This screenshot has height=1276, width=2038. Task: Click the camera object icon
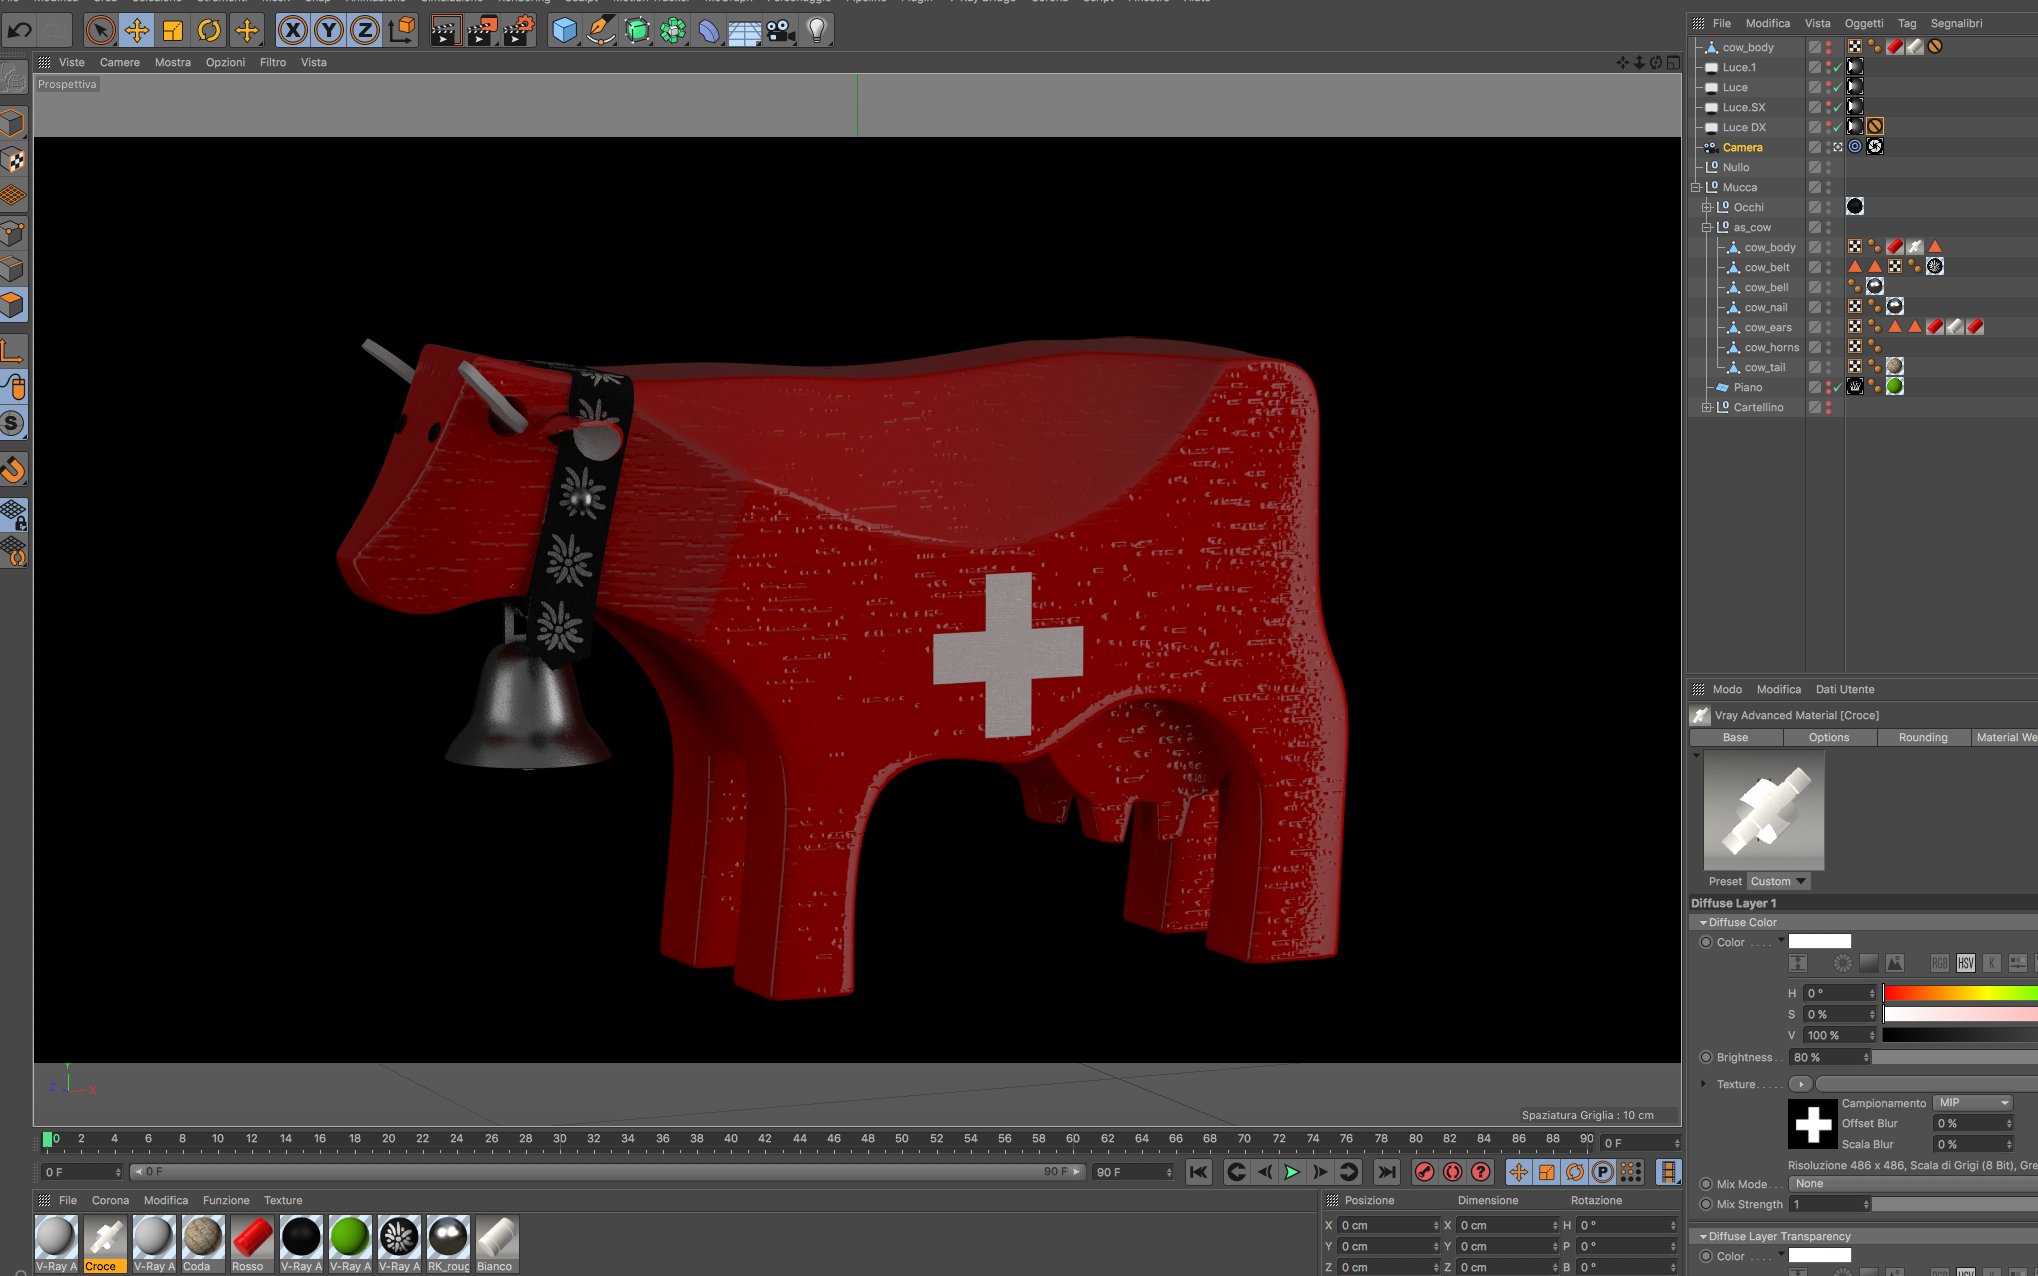[x=780, y=30]
